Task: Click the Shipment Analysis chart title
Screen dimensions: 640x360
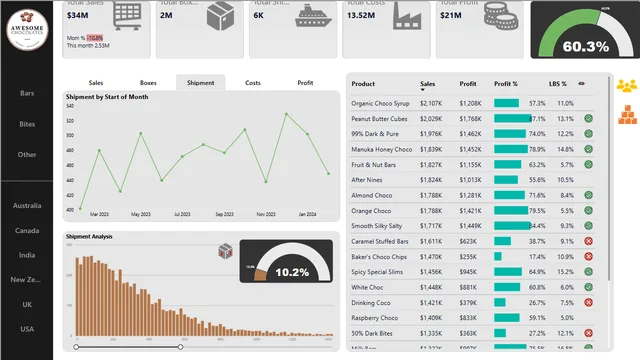Action: pos(89,236)
